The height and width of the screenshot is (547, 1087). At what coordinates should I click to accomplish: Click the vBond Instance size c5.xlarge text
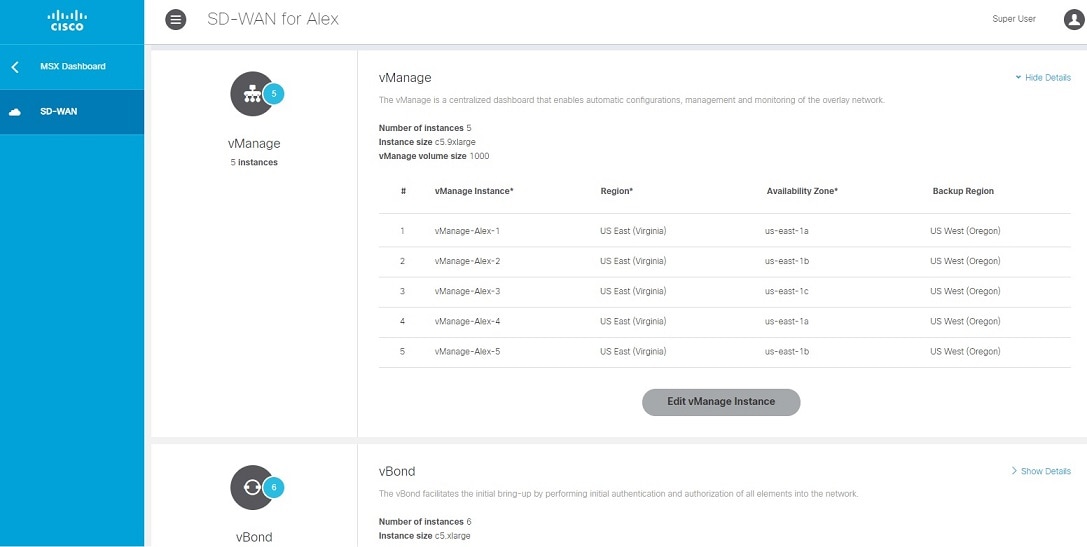tap(425, 536)
